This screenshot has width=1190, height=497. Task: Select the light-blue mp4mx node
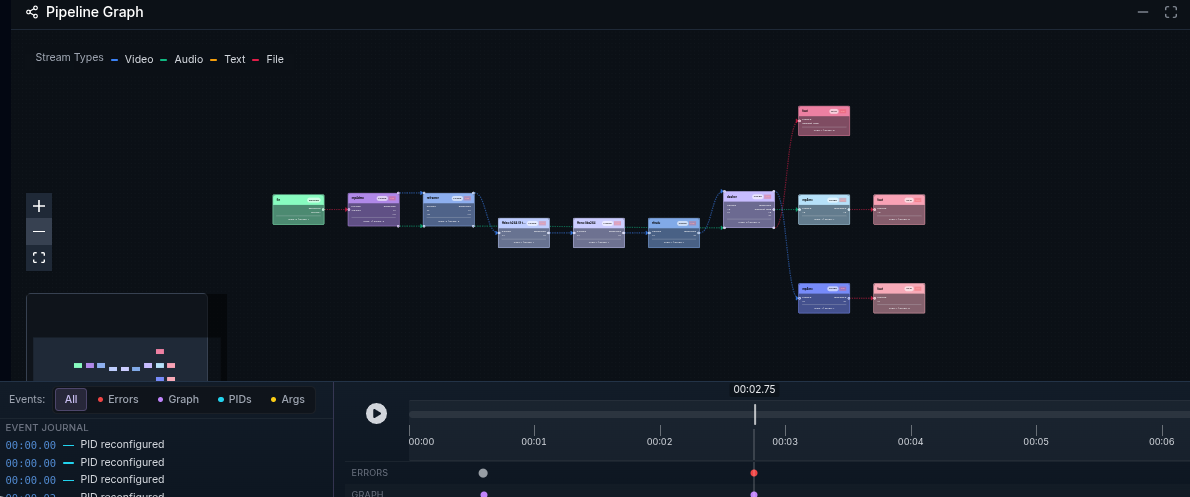(824, 209)
